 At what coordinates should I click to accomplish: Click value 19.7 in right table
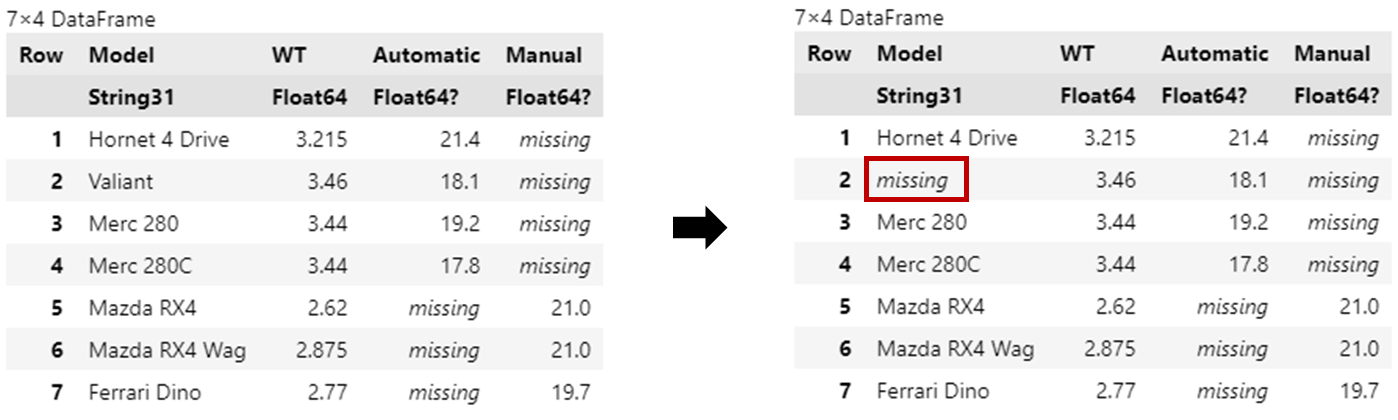pos(1357,391)
